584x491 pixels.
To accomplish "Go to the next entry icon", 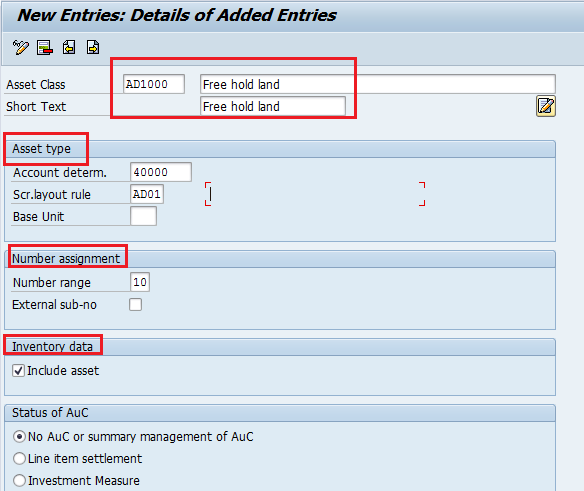I will (93, 47).
